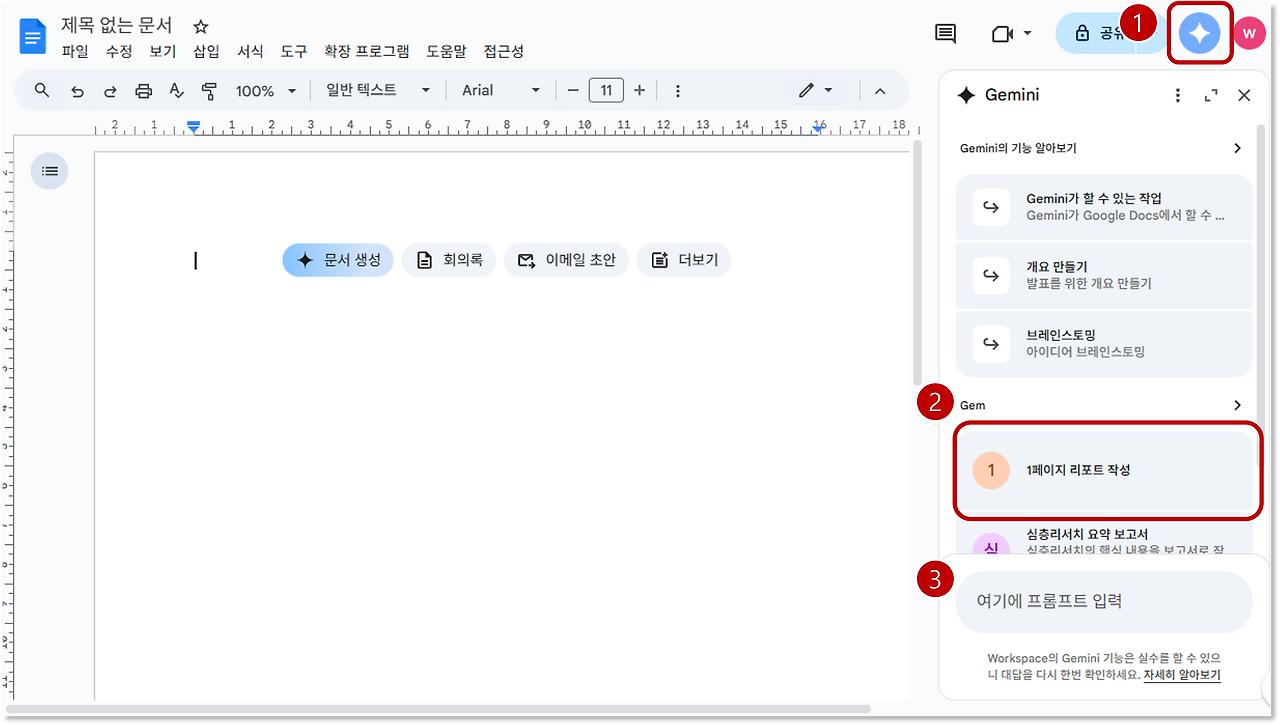Click the 더보기 chip

tap(684, 260)
